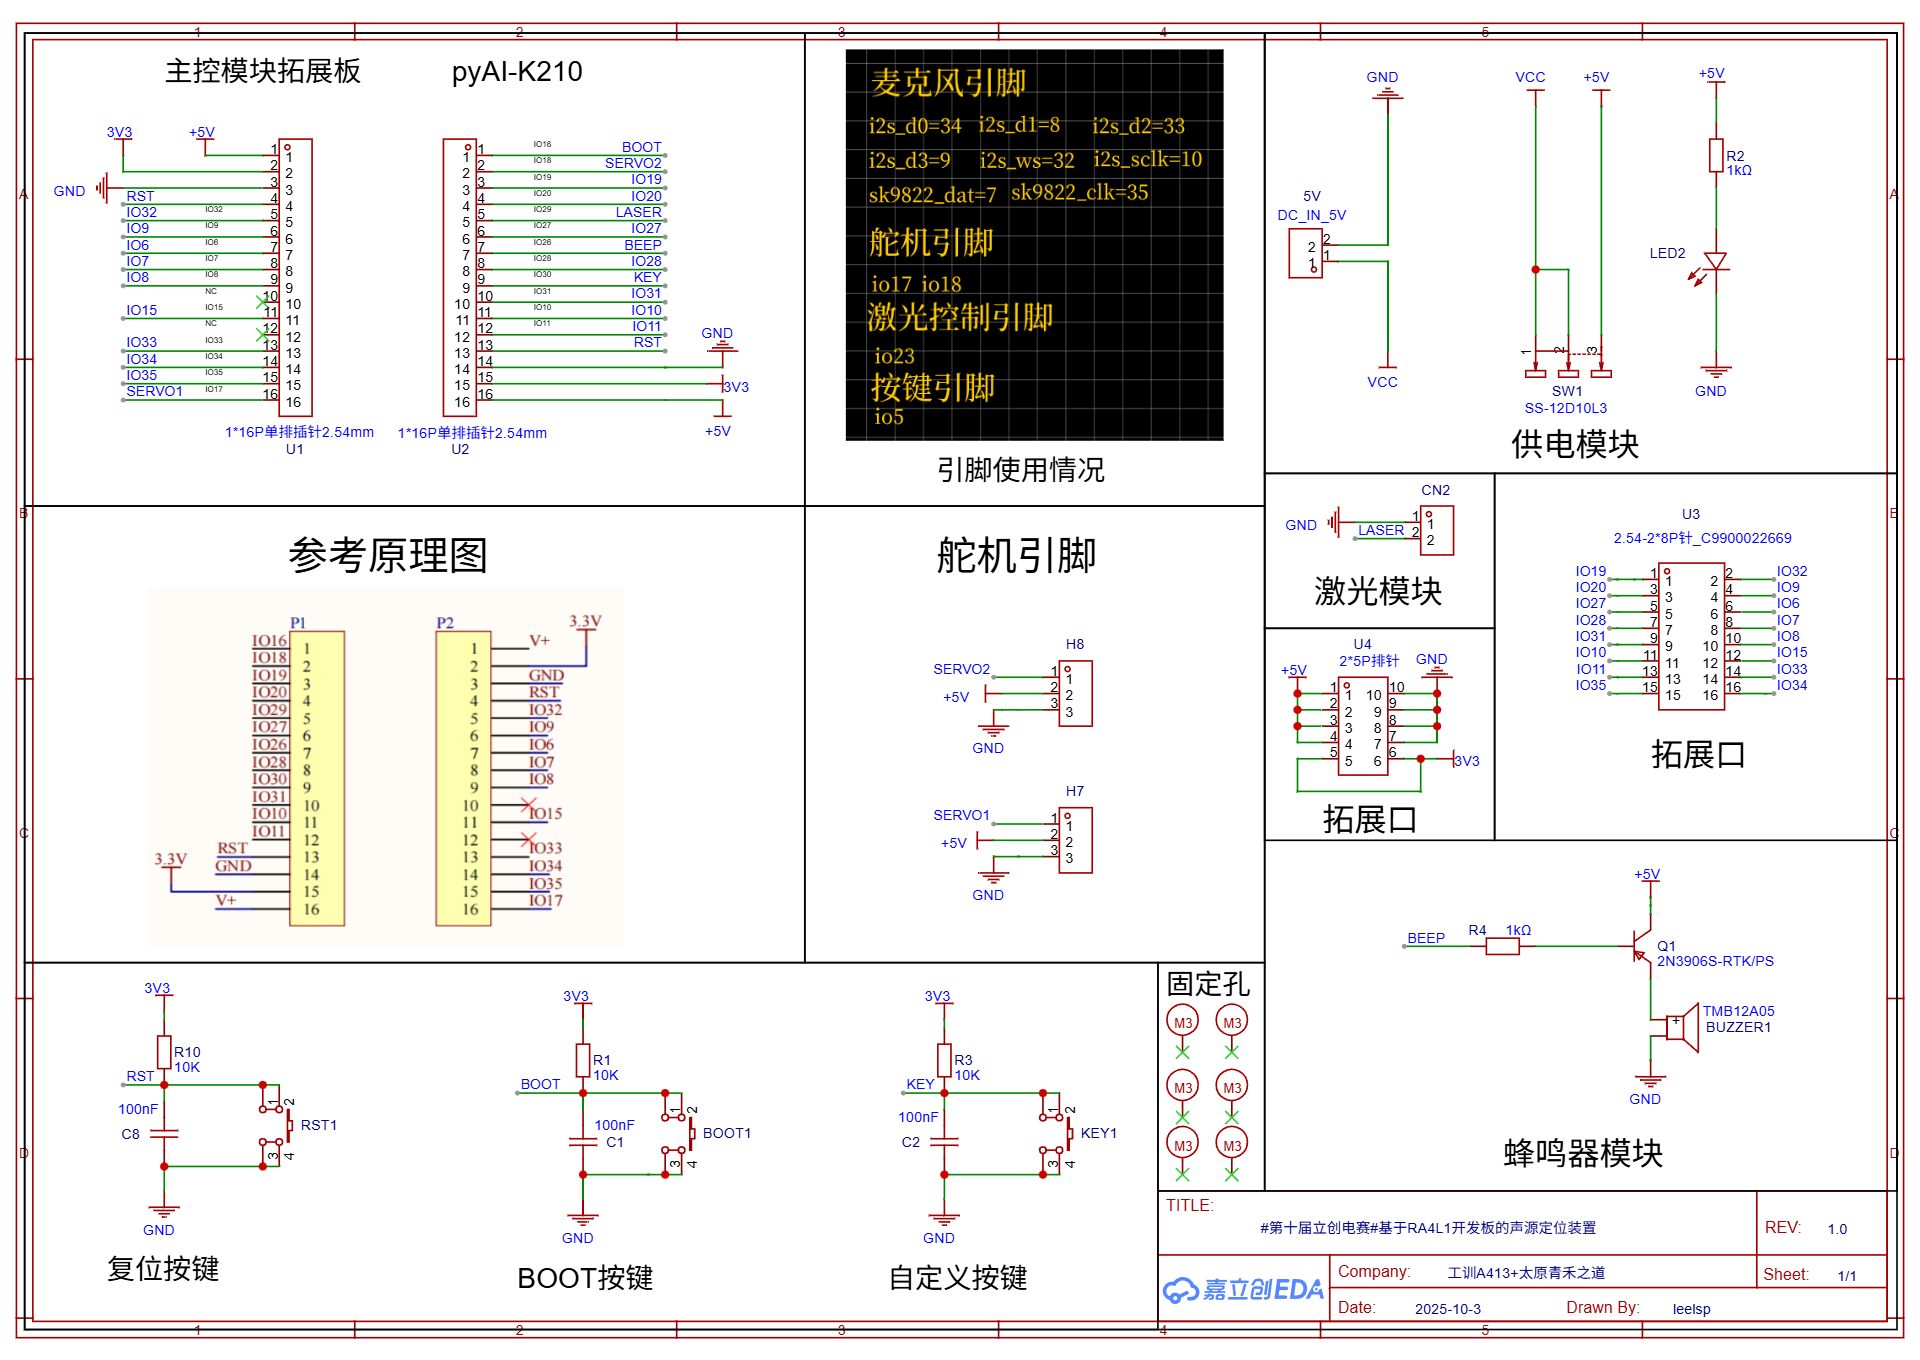Click the 嘉立创EDA logo
The width and height of the screenshot is (1920, 1360).
pyautogui.click(x=1243, y=1290)
